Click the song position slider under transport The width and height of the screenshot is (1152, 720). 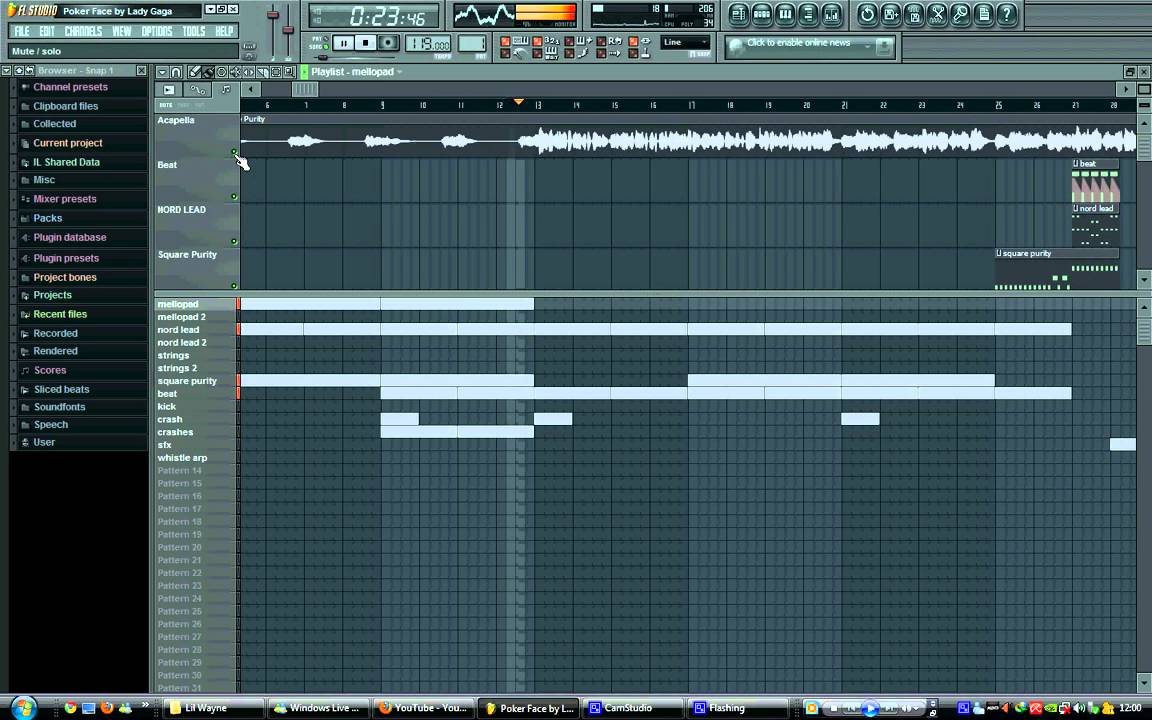(x=322, y=57)
